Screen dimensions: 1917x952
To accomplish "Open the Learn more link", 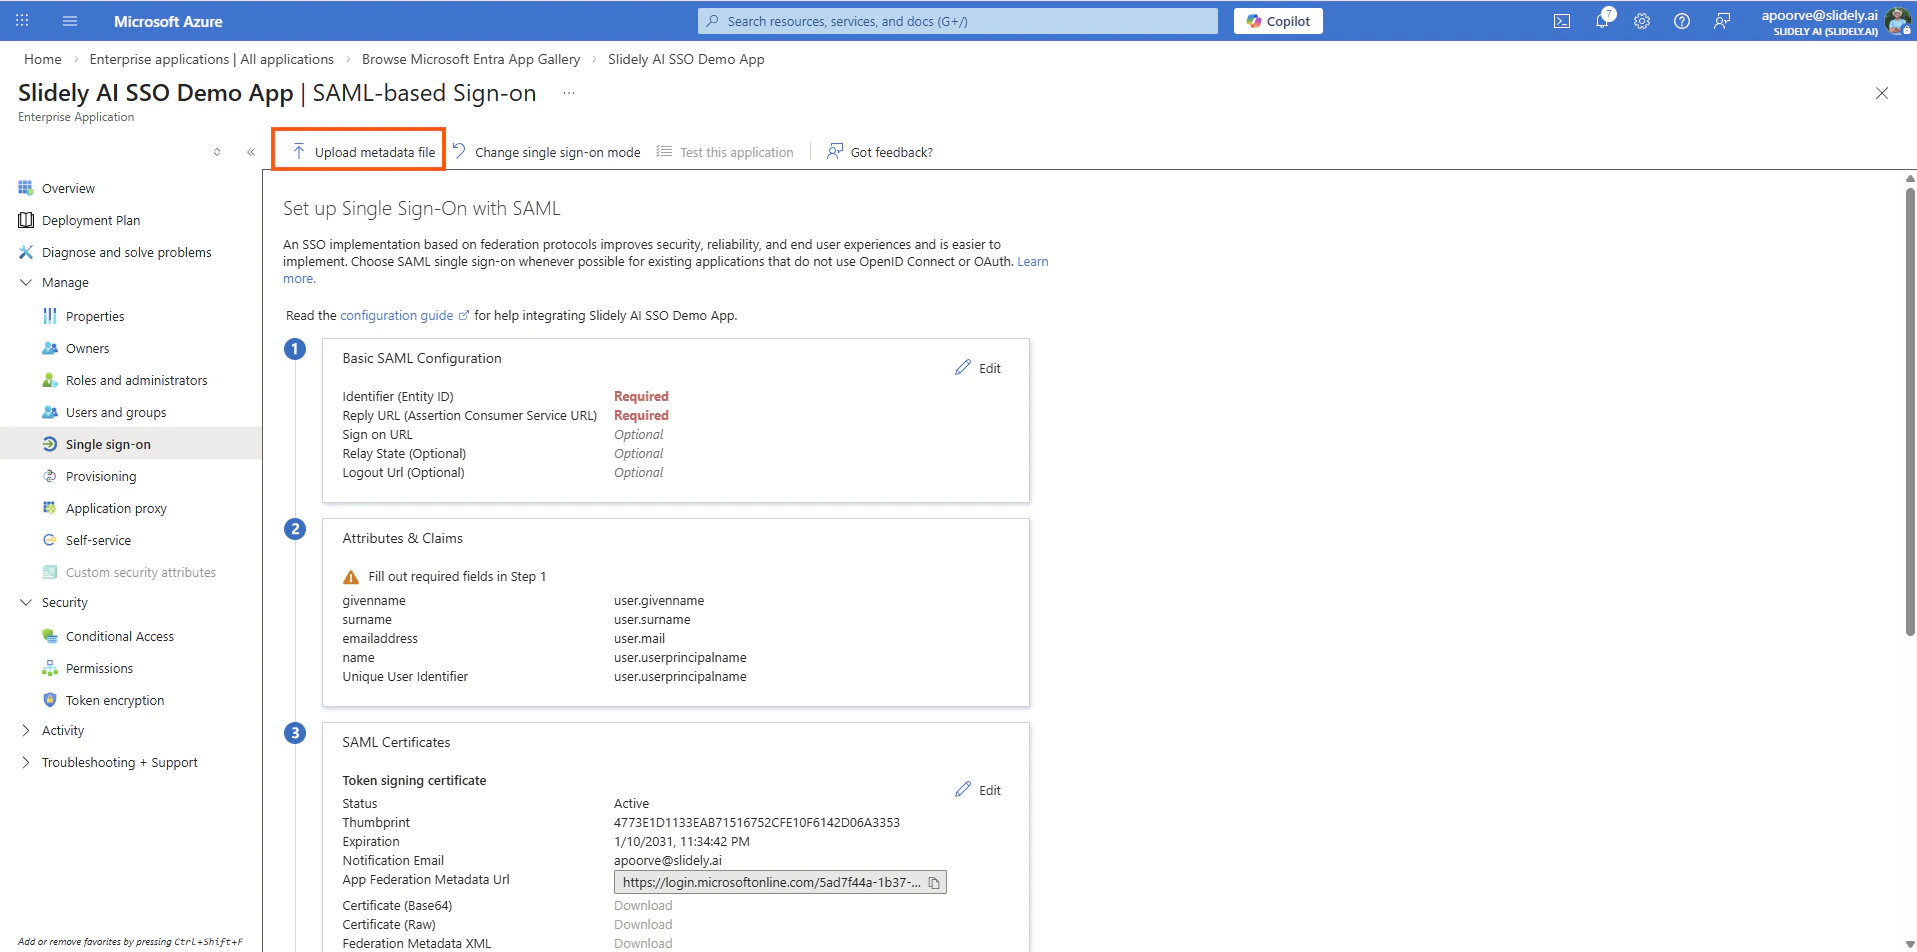I will coord(1033,262).
